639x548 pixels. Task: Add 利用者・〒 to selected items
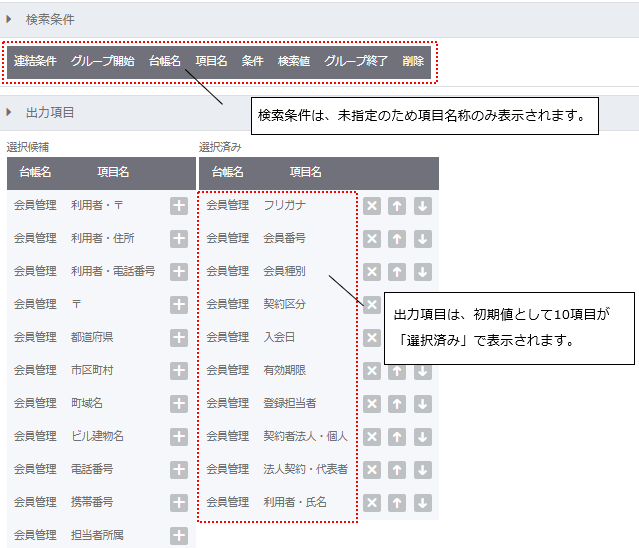coord(179,205)
